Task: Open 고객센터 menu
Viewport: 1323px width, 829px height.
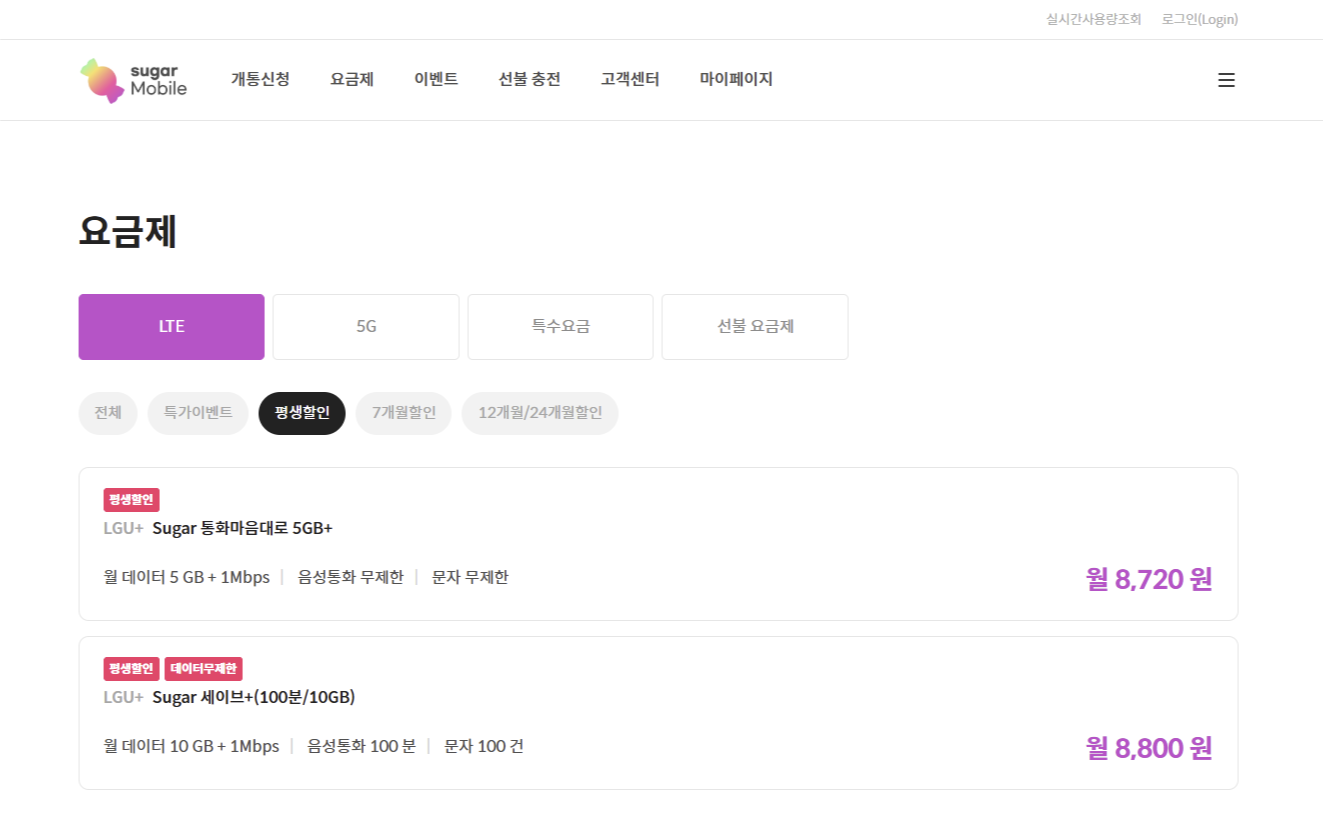Action: (x=630, y=79)
